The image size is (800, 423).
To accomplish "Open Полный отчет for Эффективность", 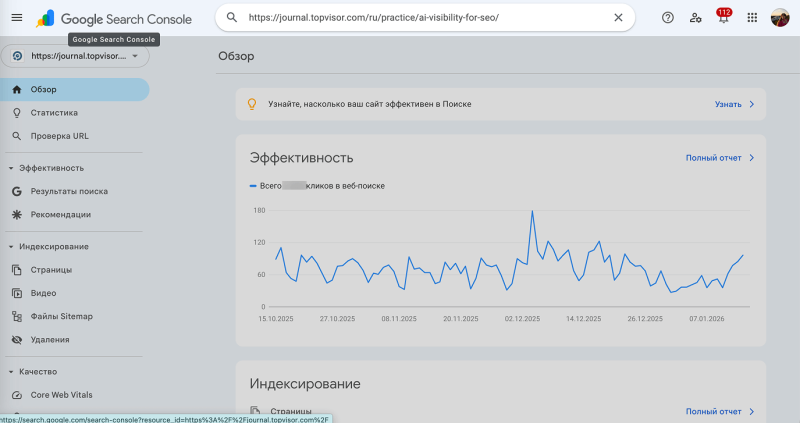I will click(713, 158).
